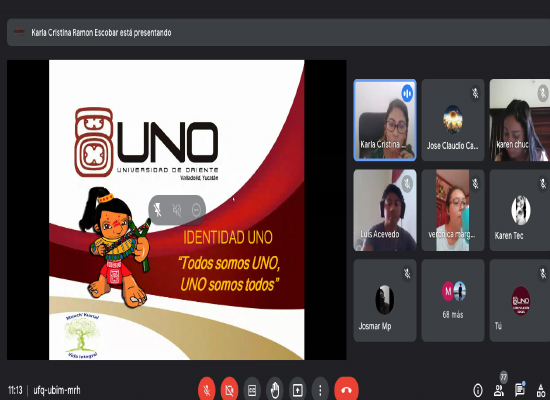This screenshot has width=550, height=400.
Task: Remove presentation with overlay minus icon
Action: [196, 210]
